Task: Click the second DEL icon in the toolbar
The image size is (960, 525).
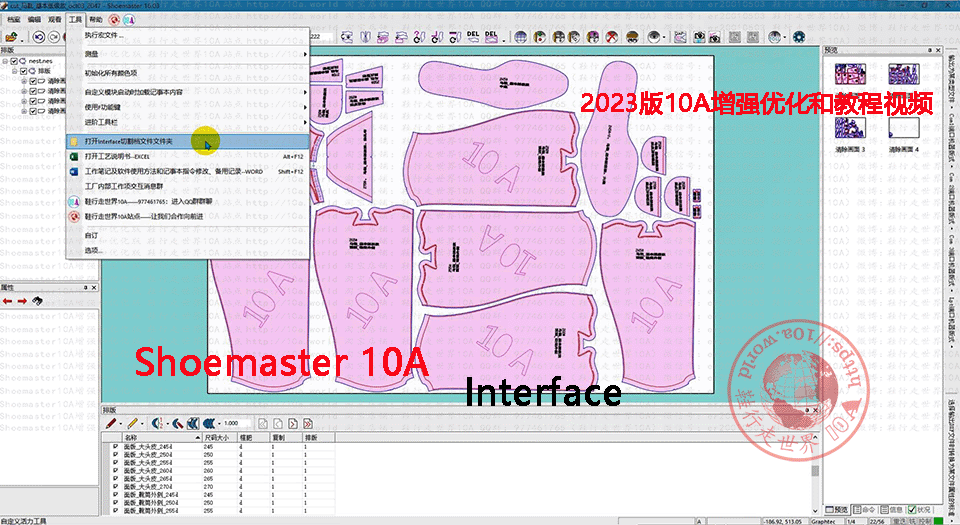Action: point(492,37)
